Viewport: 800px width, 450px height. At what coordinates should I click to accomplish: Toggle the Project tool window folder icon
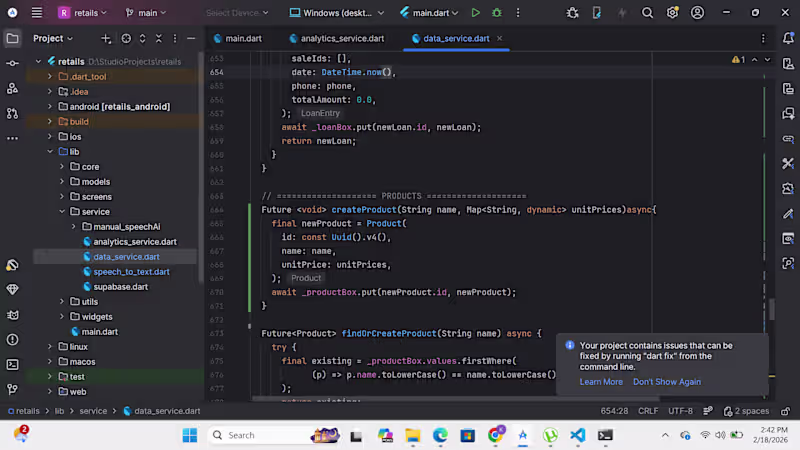click(12, 38)
